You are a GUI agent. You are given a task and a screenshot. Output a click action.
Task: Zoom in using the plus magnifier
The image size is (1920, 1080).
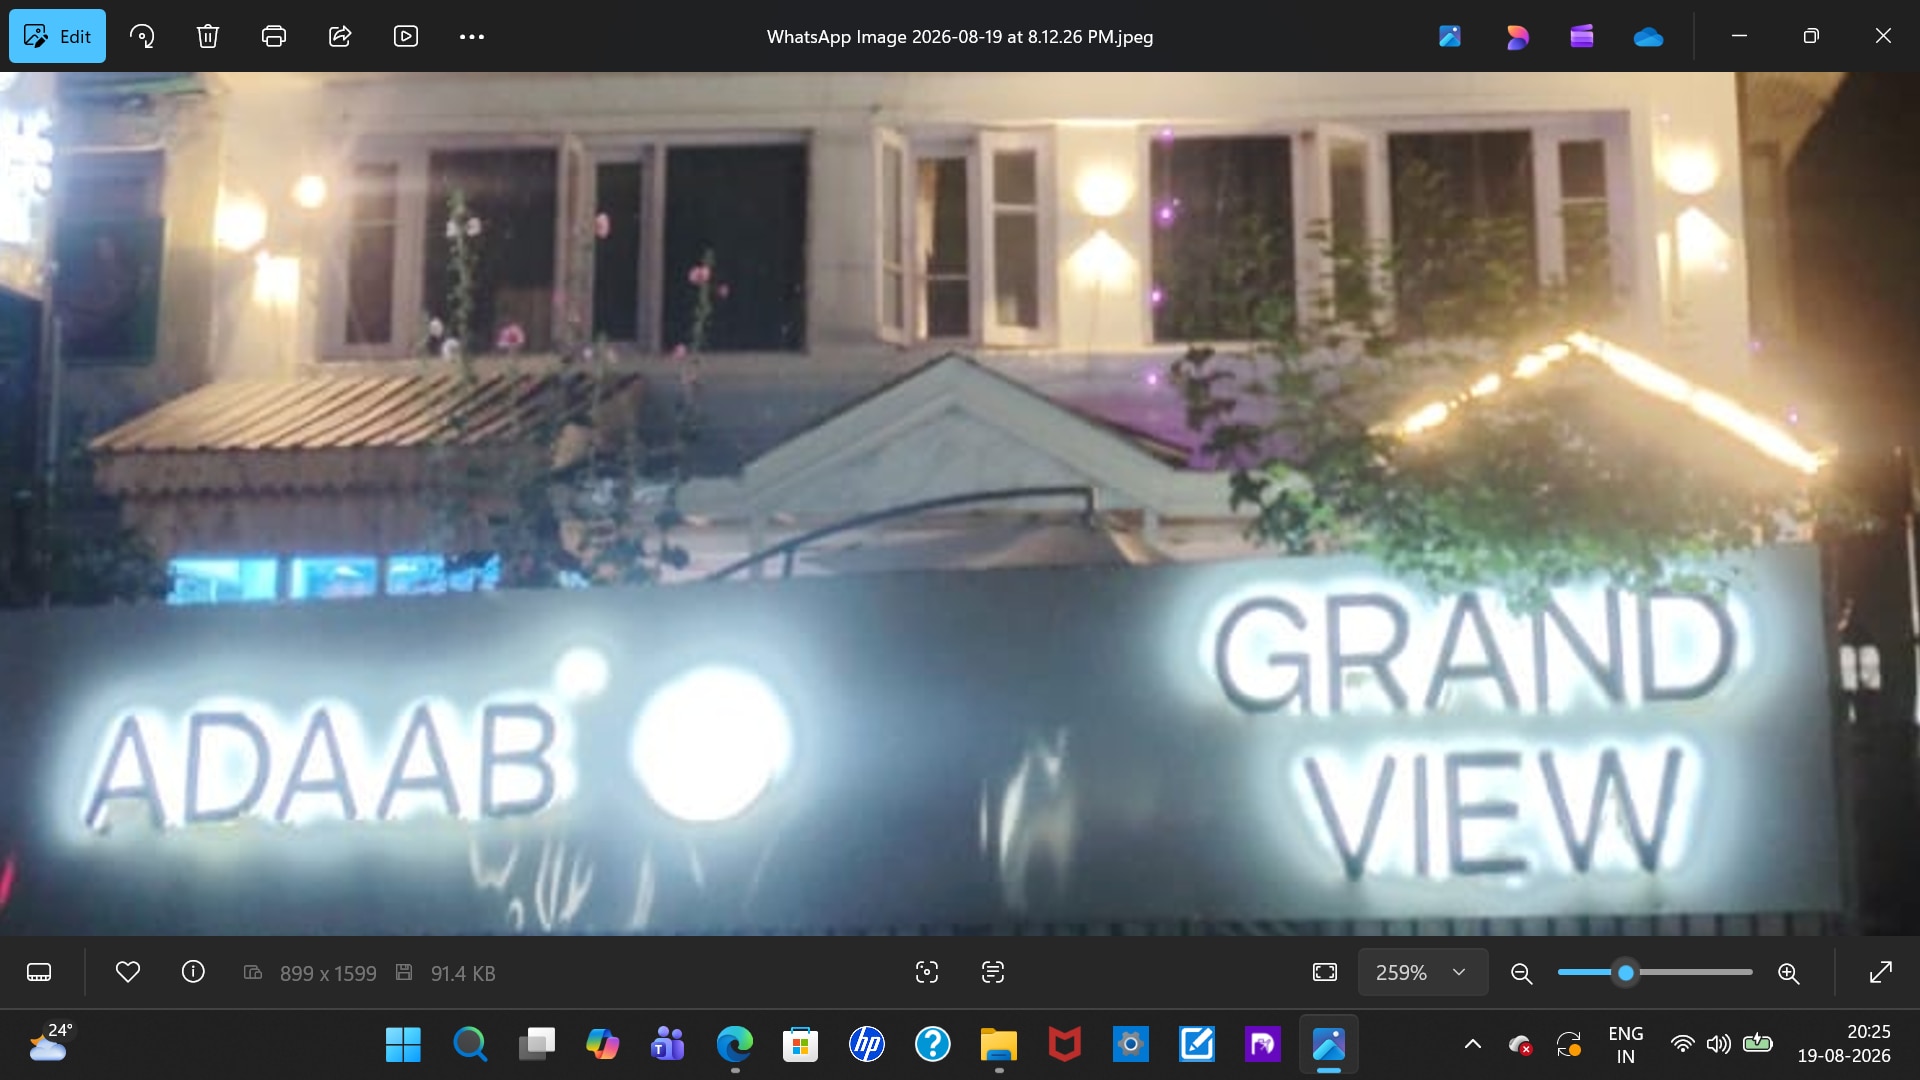pos(1789,973)
